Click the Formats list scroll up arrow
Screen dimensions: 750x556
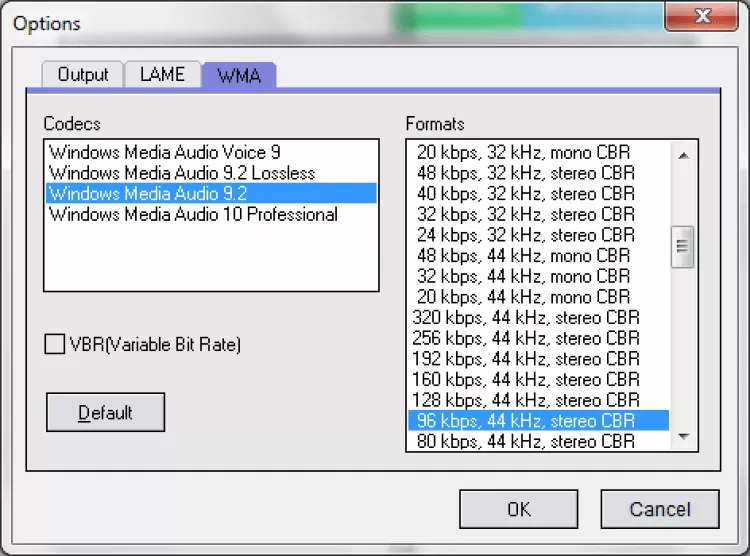tap(684, 155)
